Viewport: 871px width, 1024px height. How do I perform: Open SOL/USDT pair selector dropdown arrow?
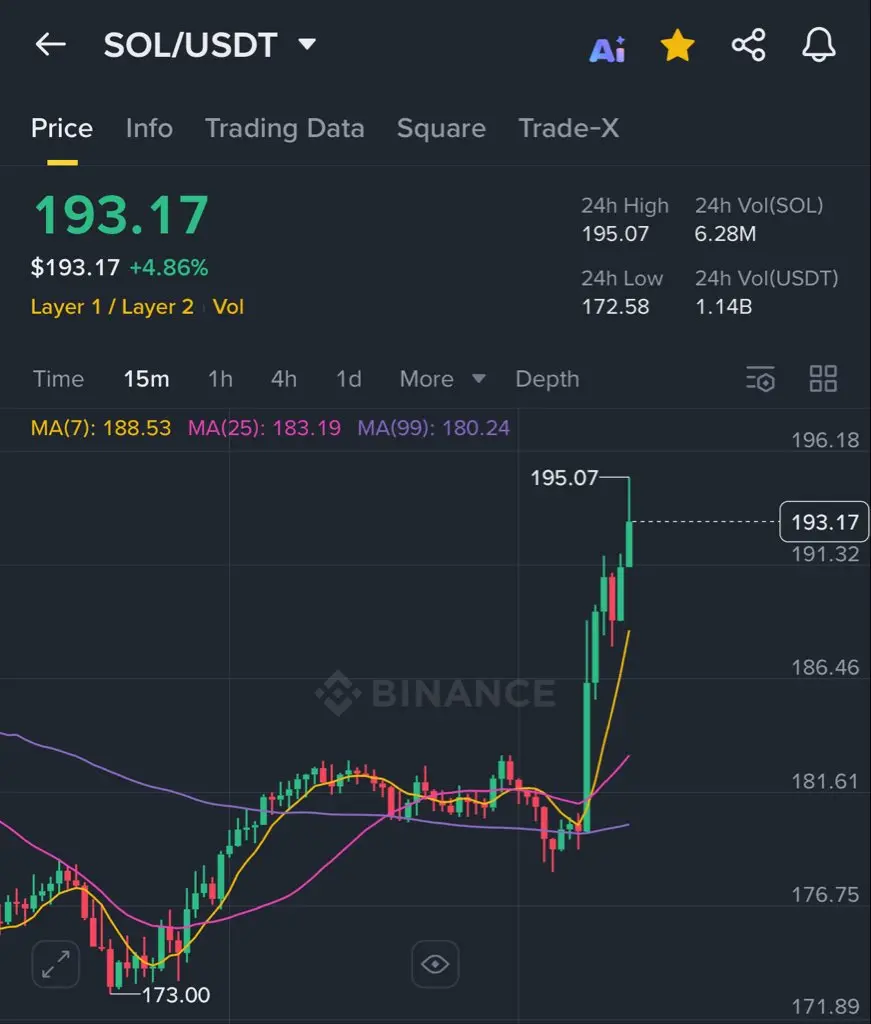click(307, 44)
